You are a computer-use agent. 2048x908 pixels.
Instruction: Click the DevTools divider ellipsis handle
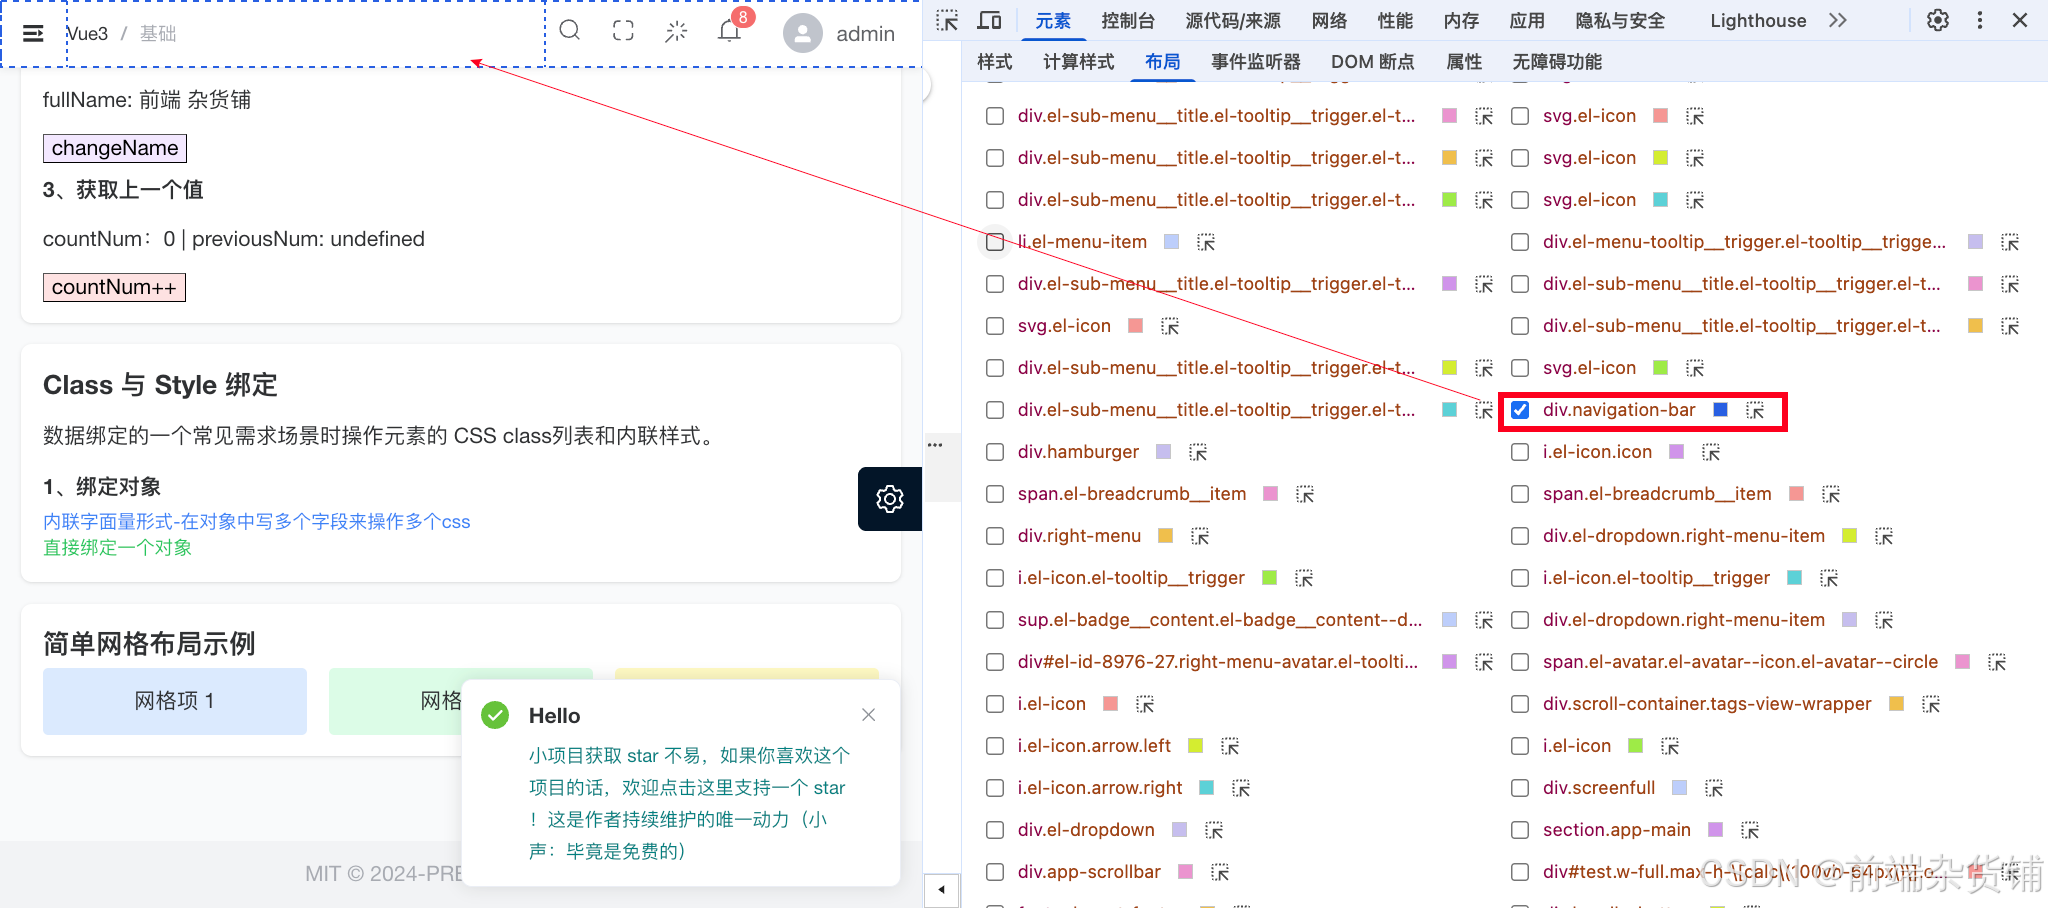pos(935,444)
